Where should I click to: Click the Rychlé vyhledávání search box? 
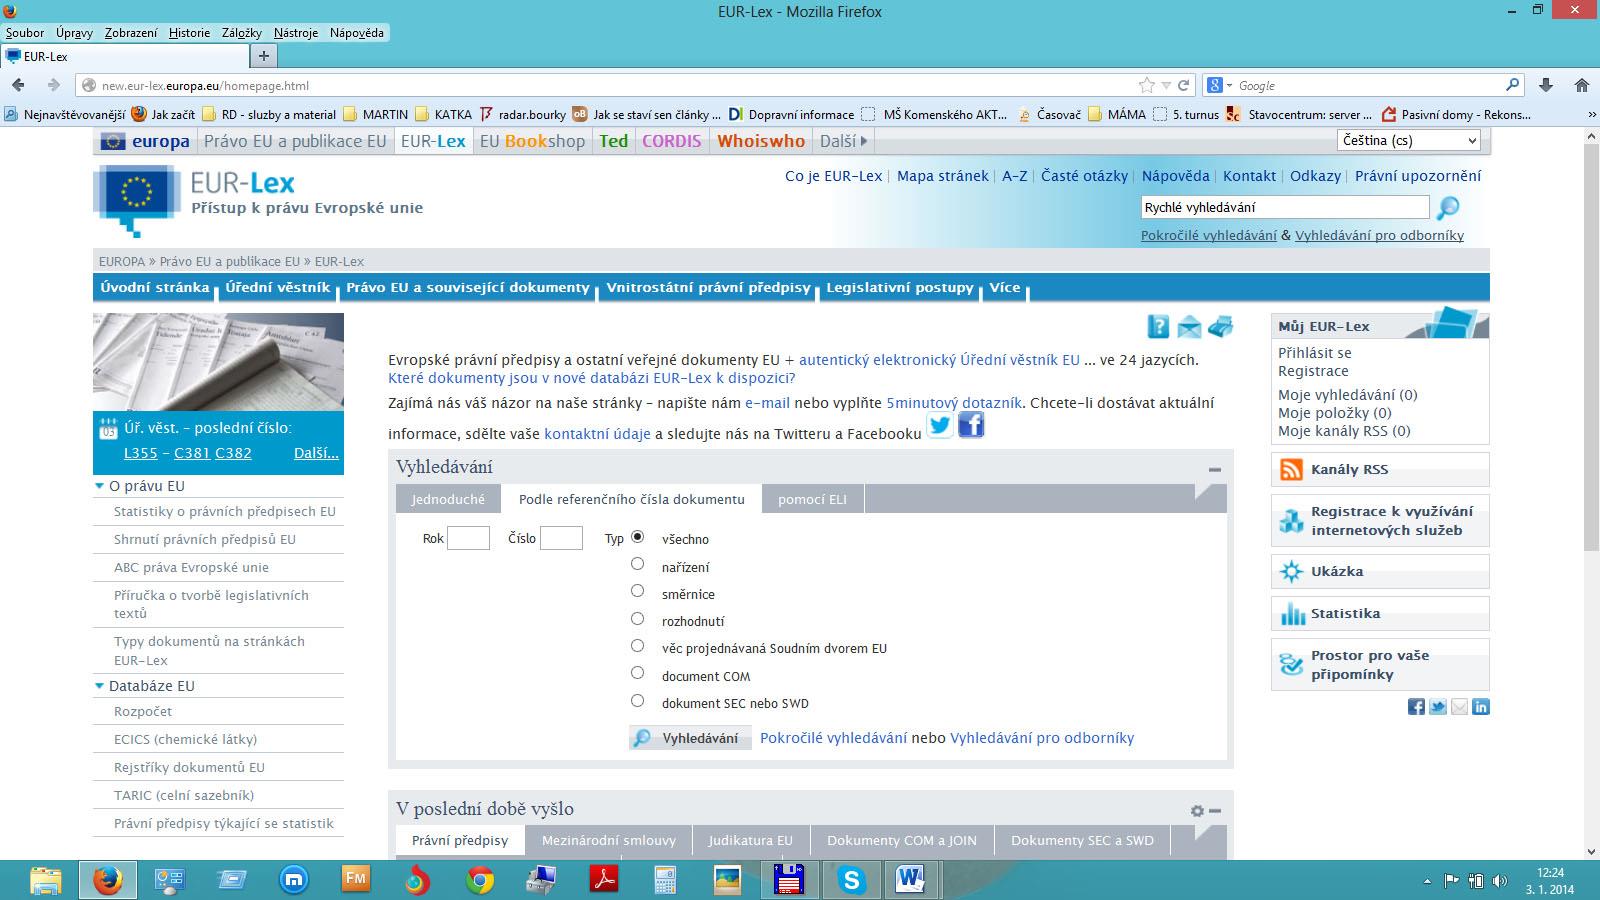[x=1285, y=207]
